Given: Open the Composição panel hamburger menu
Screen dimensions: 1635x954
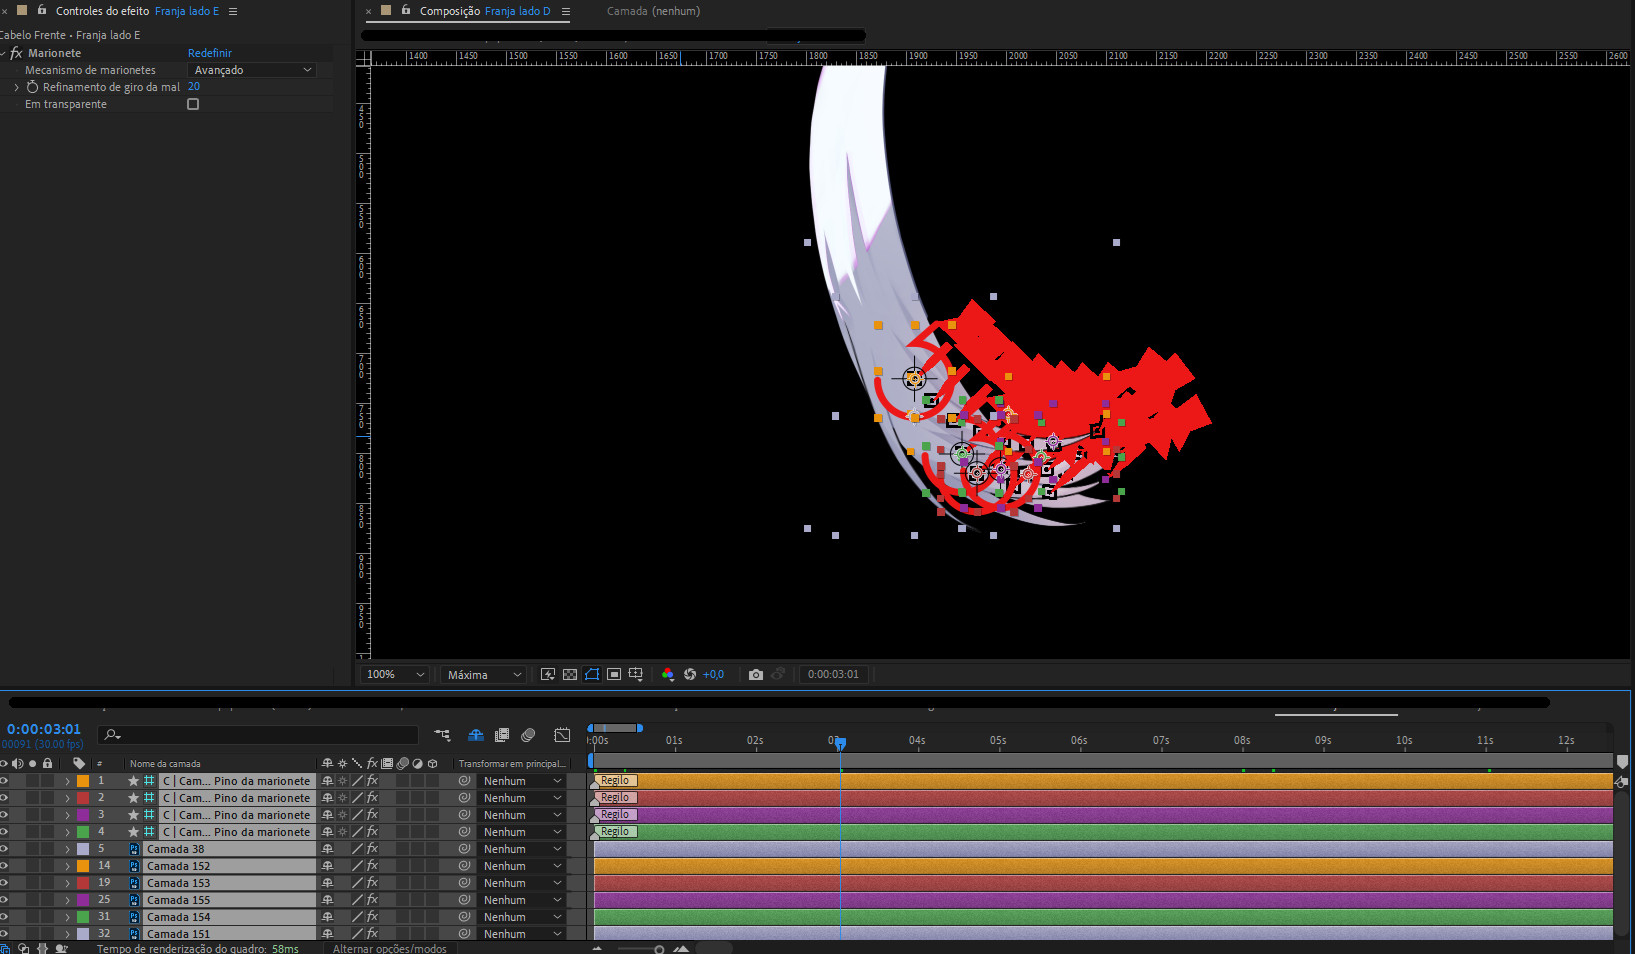Looking at the screenshot, I should point(565,11).
